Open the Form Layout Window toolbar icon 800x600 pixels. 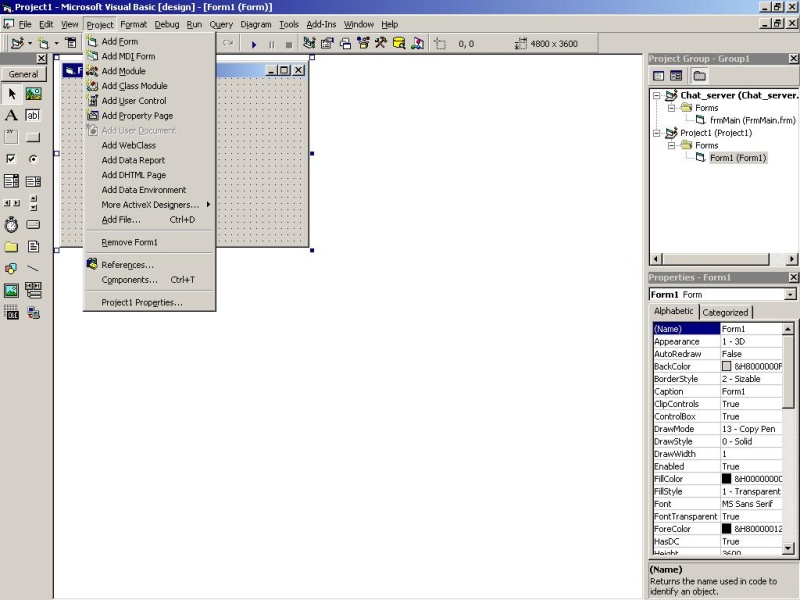[345, 43]
